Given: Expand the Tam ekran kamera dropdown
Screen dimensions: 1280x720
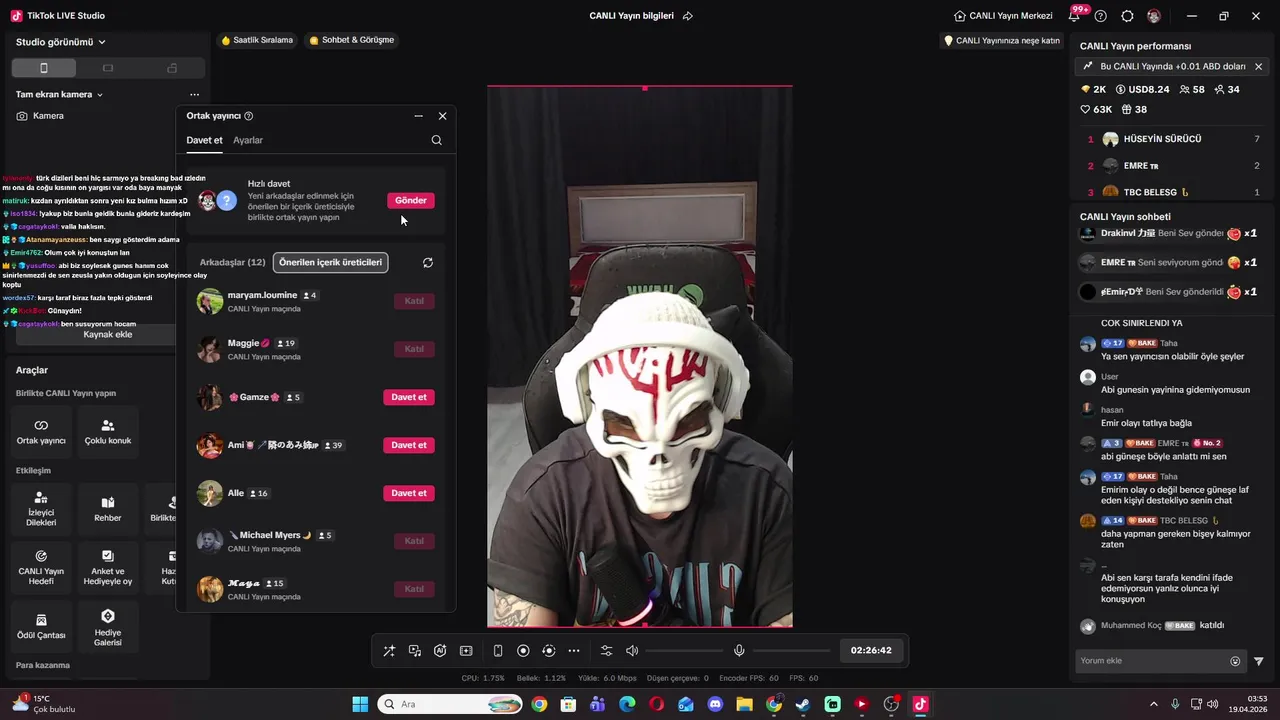Looking at the screenshot, I should coord(59,94).
